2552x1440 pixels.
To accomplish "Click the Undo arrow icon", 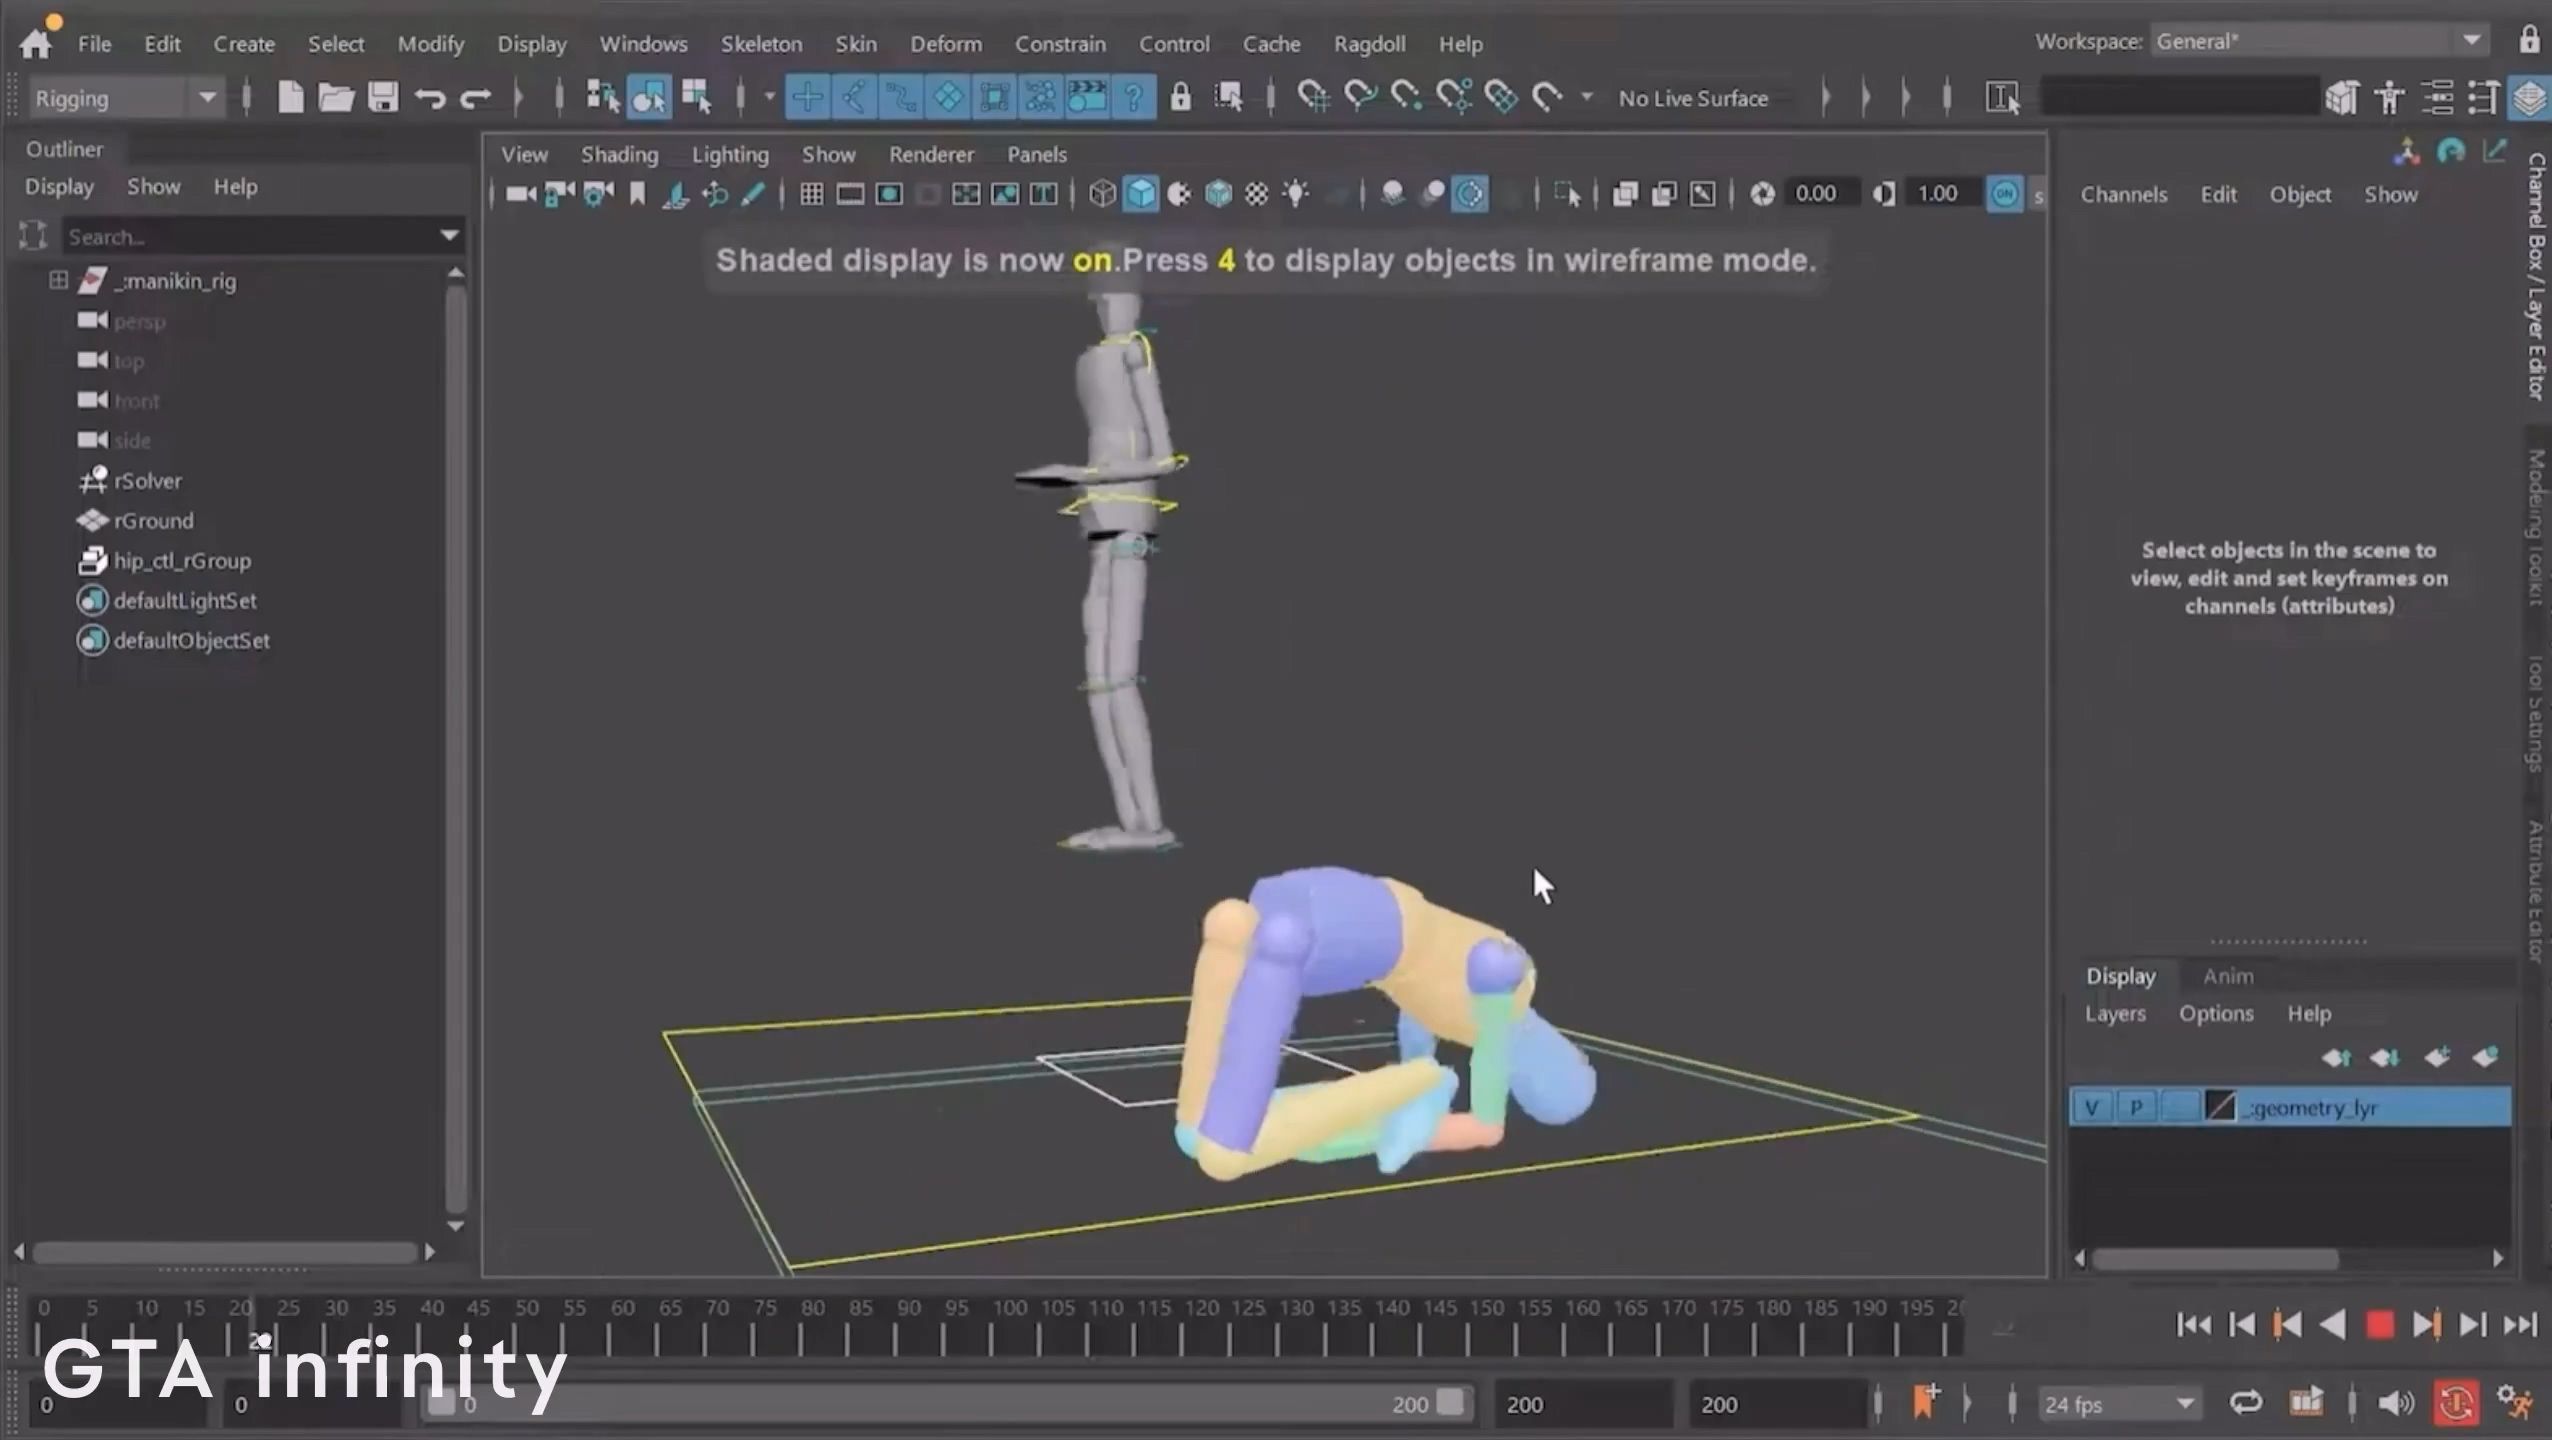I will pos(430,98).
